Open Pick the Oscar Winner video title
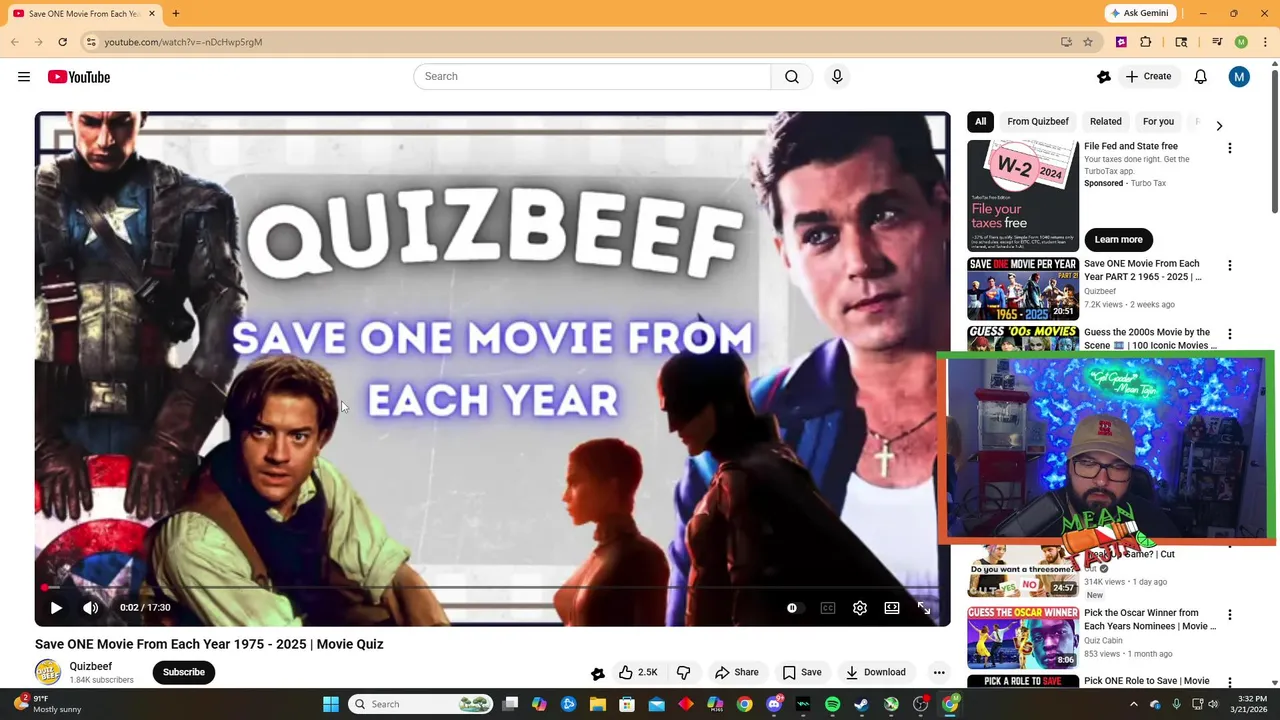Viewport: 1280px width, 720px height. tap(1149, 619)
